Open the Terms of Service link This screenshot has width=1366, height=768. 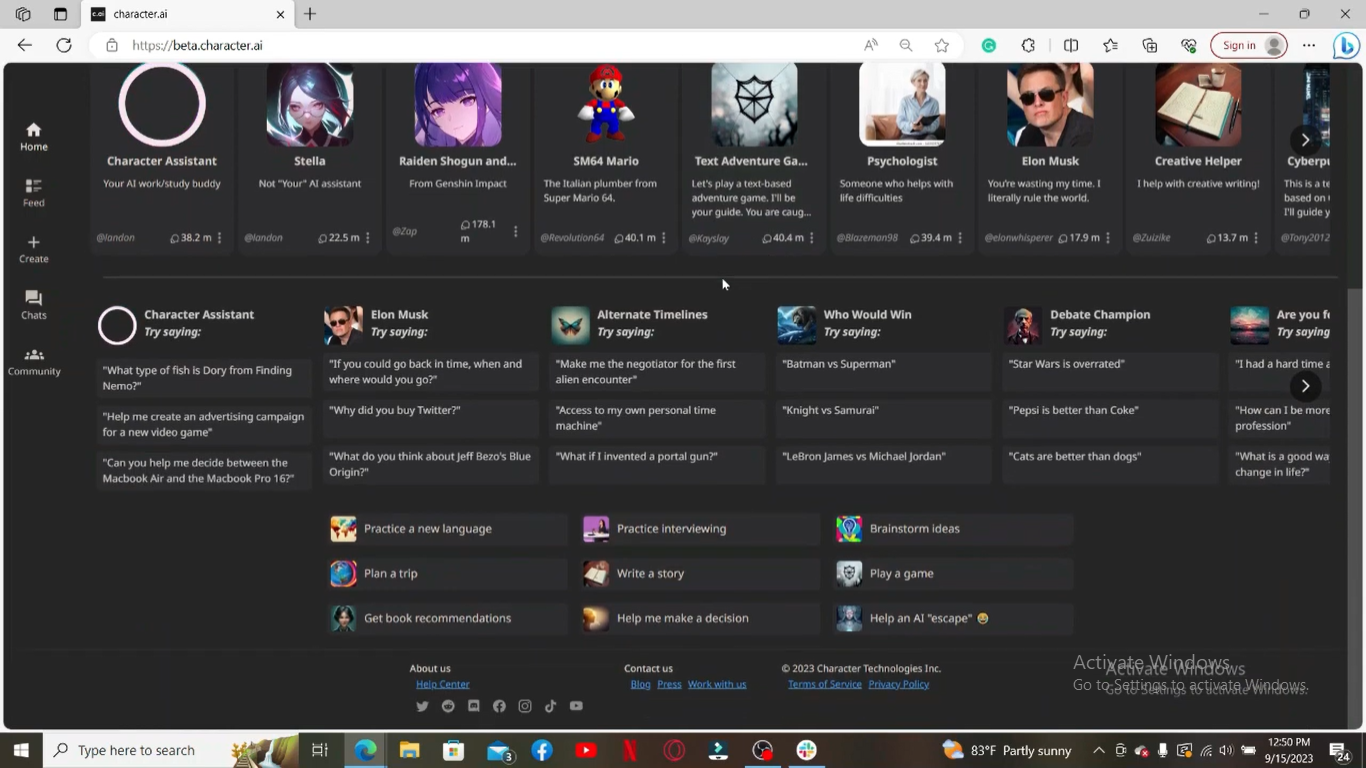pos(824,684)
